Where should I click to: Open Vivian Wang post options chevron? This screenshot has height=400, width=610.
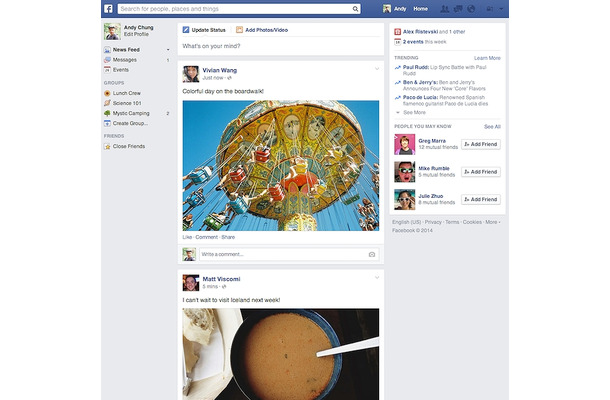[x=377, y=69]
